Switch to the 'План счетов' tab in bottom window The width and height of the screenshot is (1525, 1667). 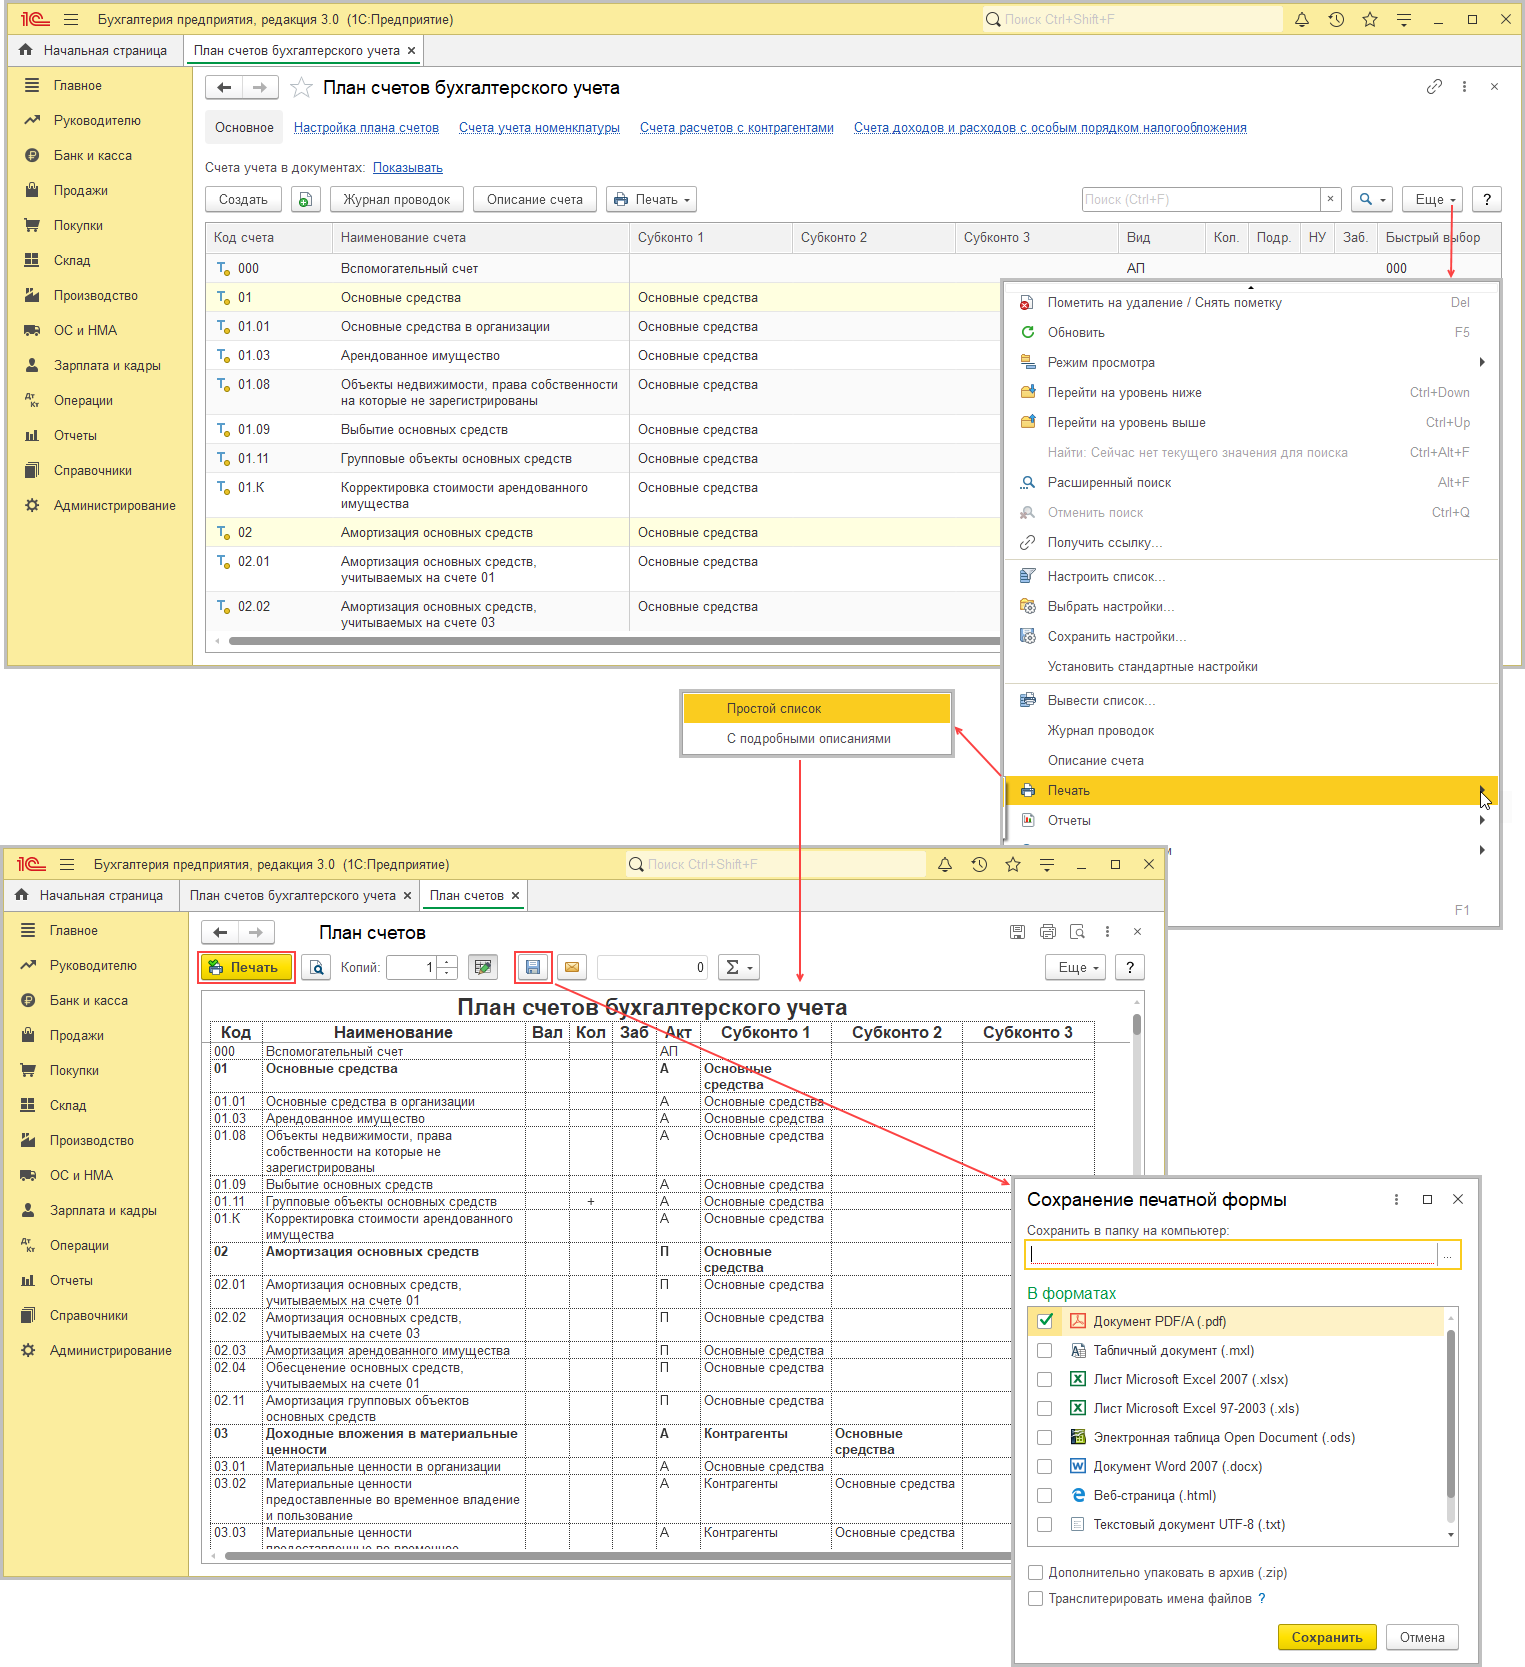467,895
